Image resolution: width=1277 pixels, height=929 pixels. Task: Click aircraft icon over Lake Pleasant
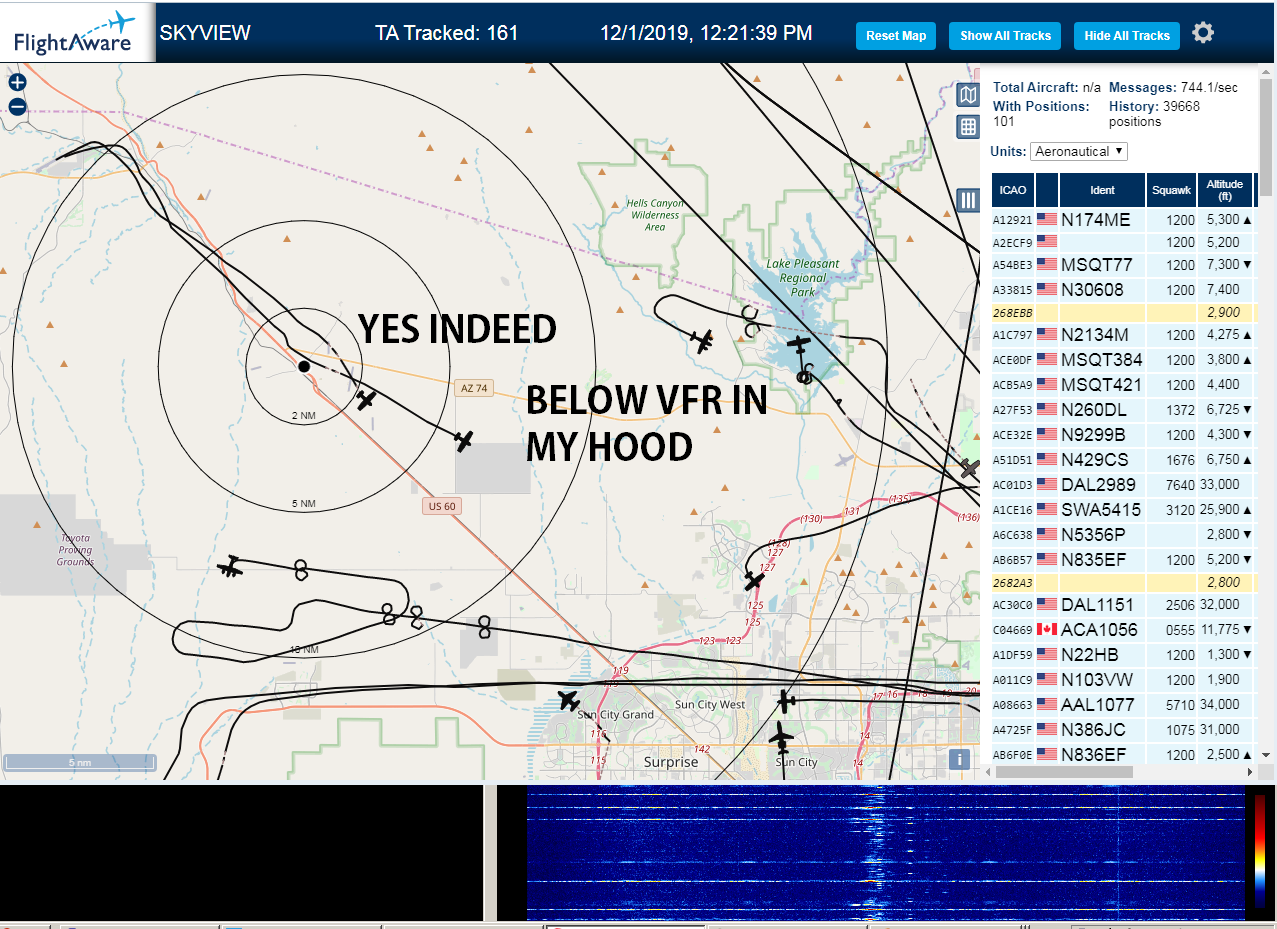click(x=798, y=344)
